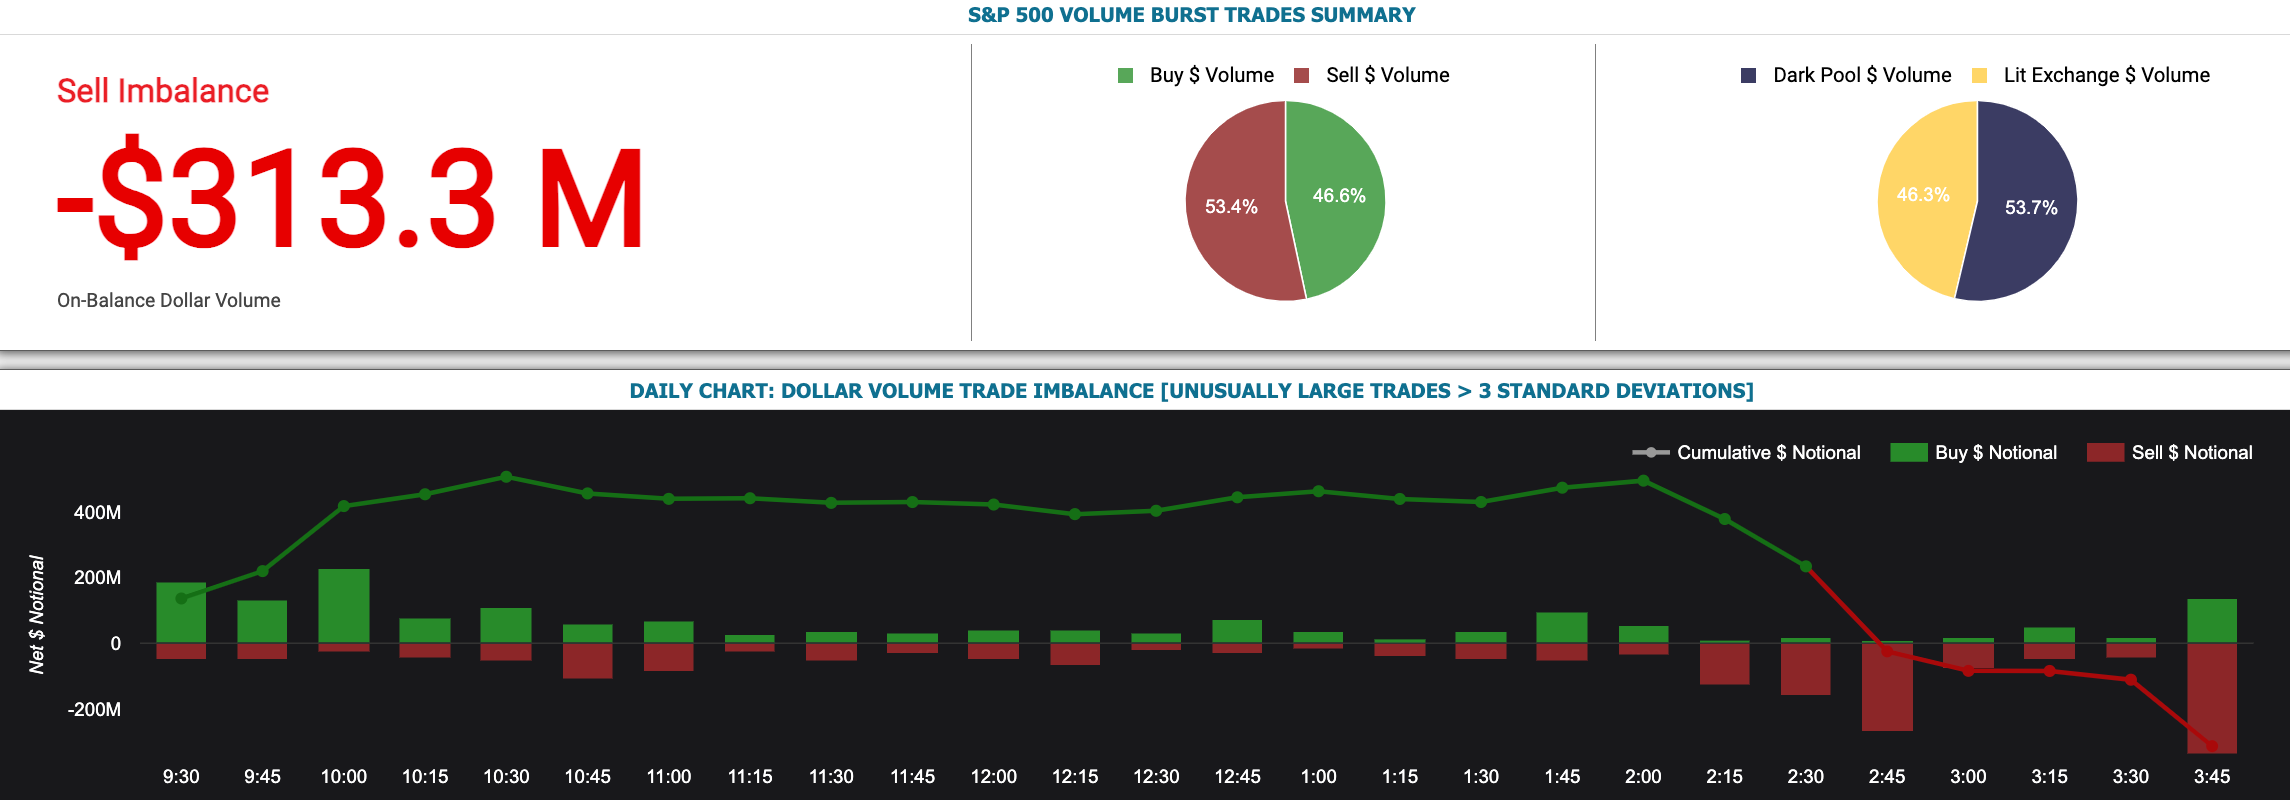The image size is (2290, 800).
Task: Click the -200M y-axis label
Action: [94, 710]
